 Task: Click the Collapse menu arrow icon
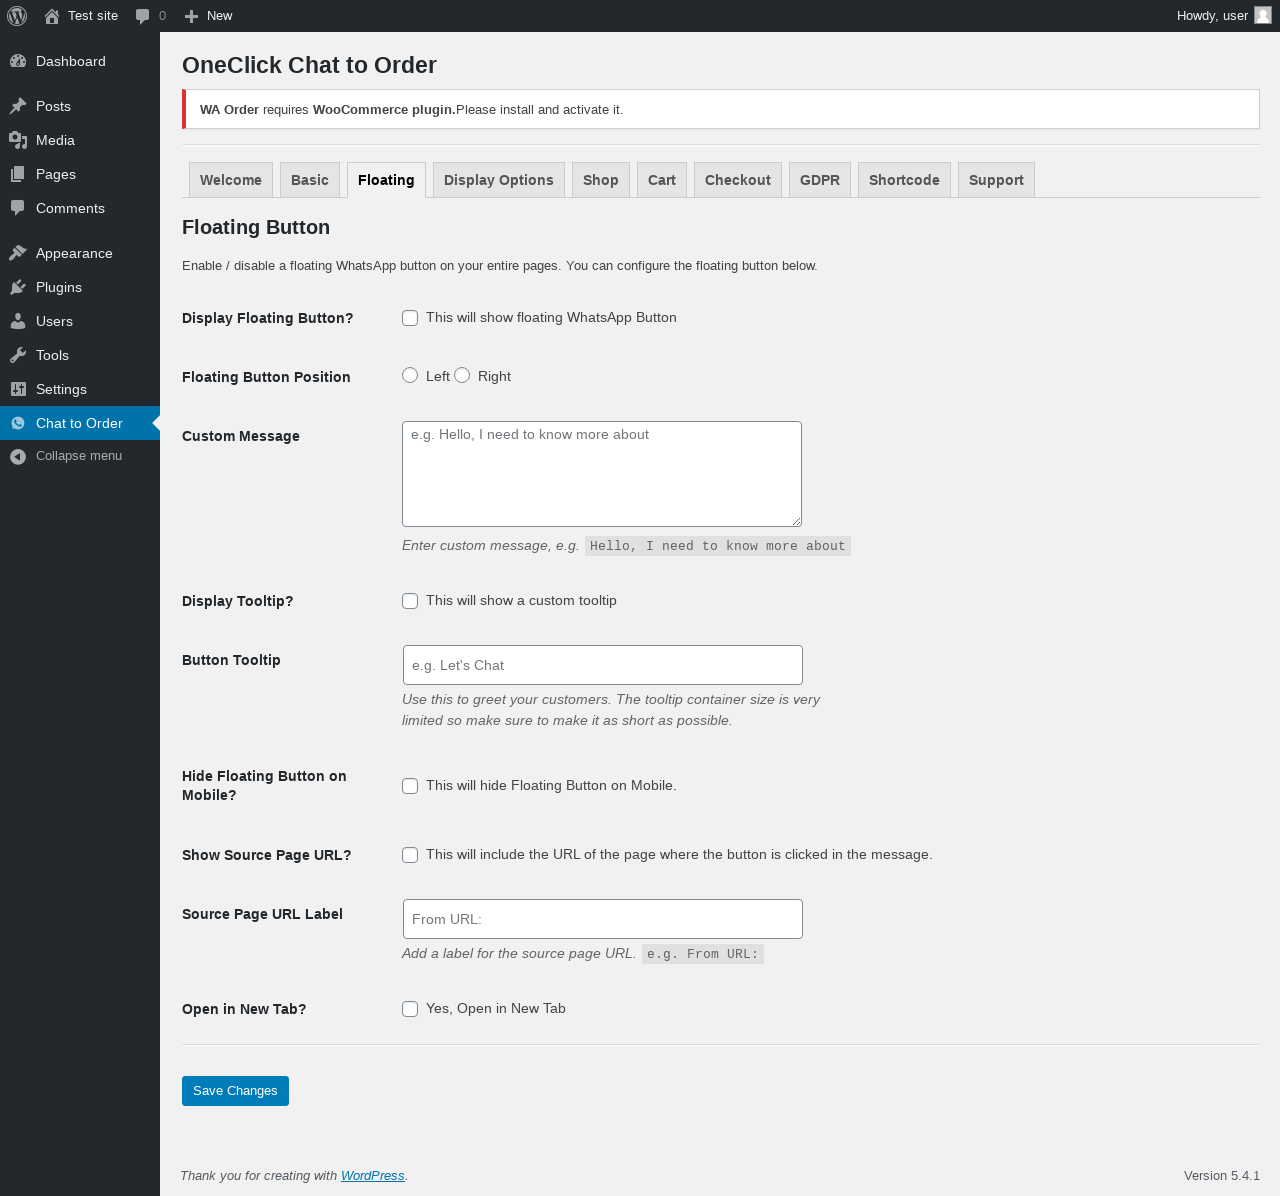click(x=18, y=456)
